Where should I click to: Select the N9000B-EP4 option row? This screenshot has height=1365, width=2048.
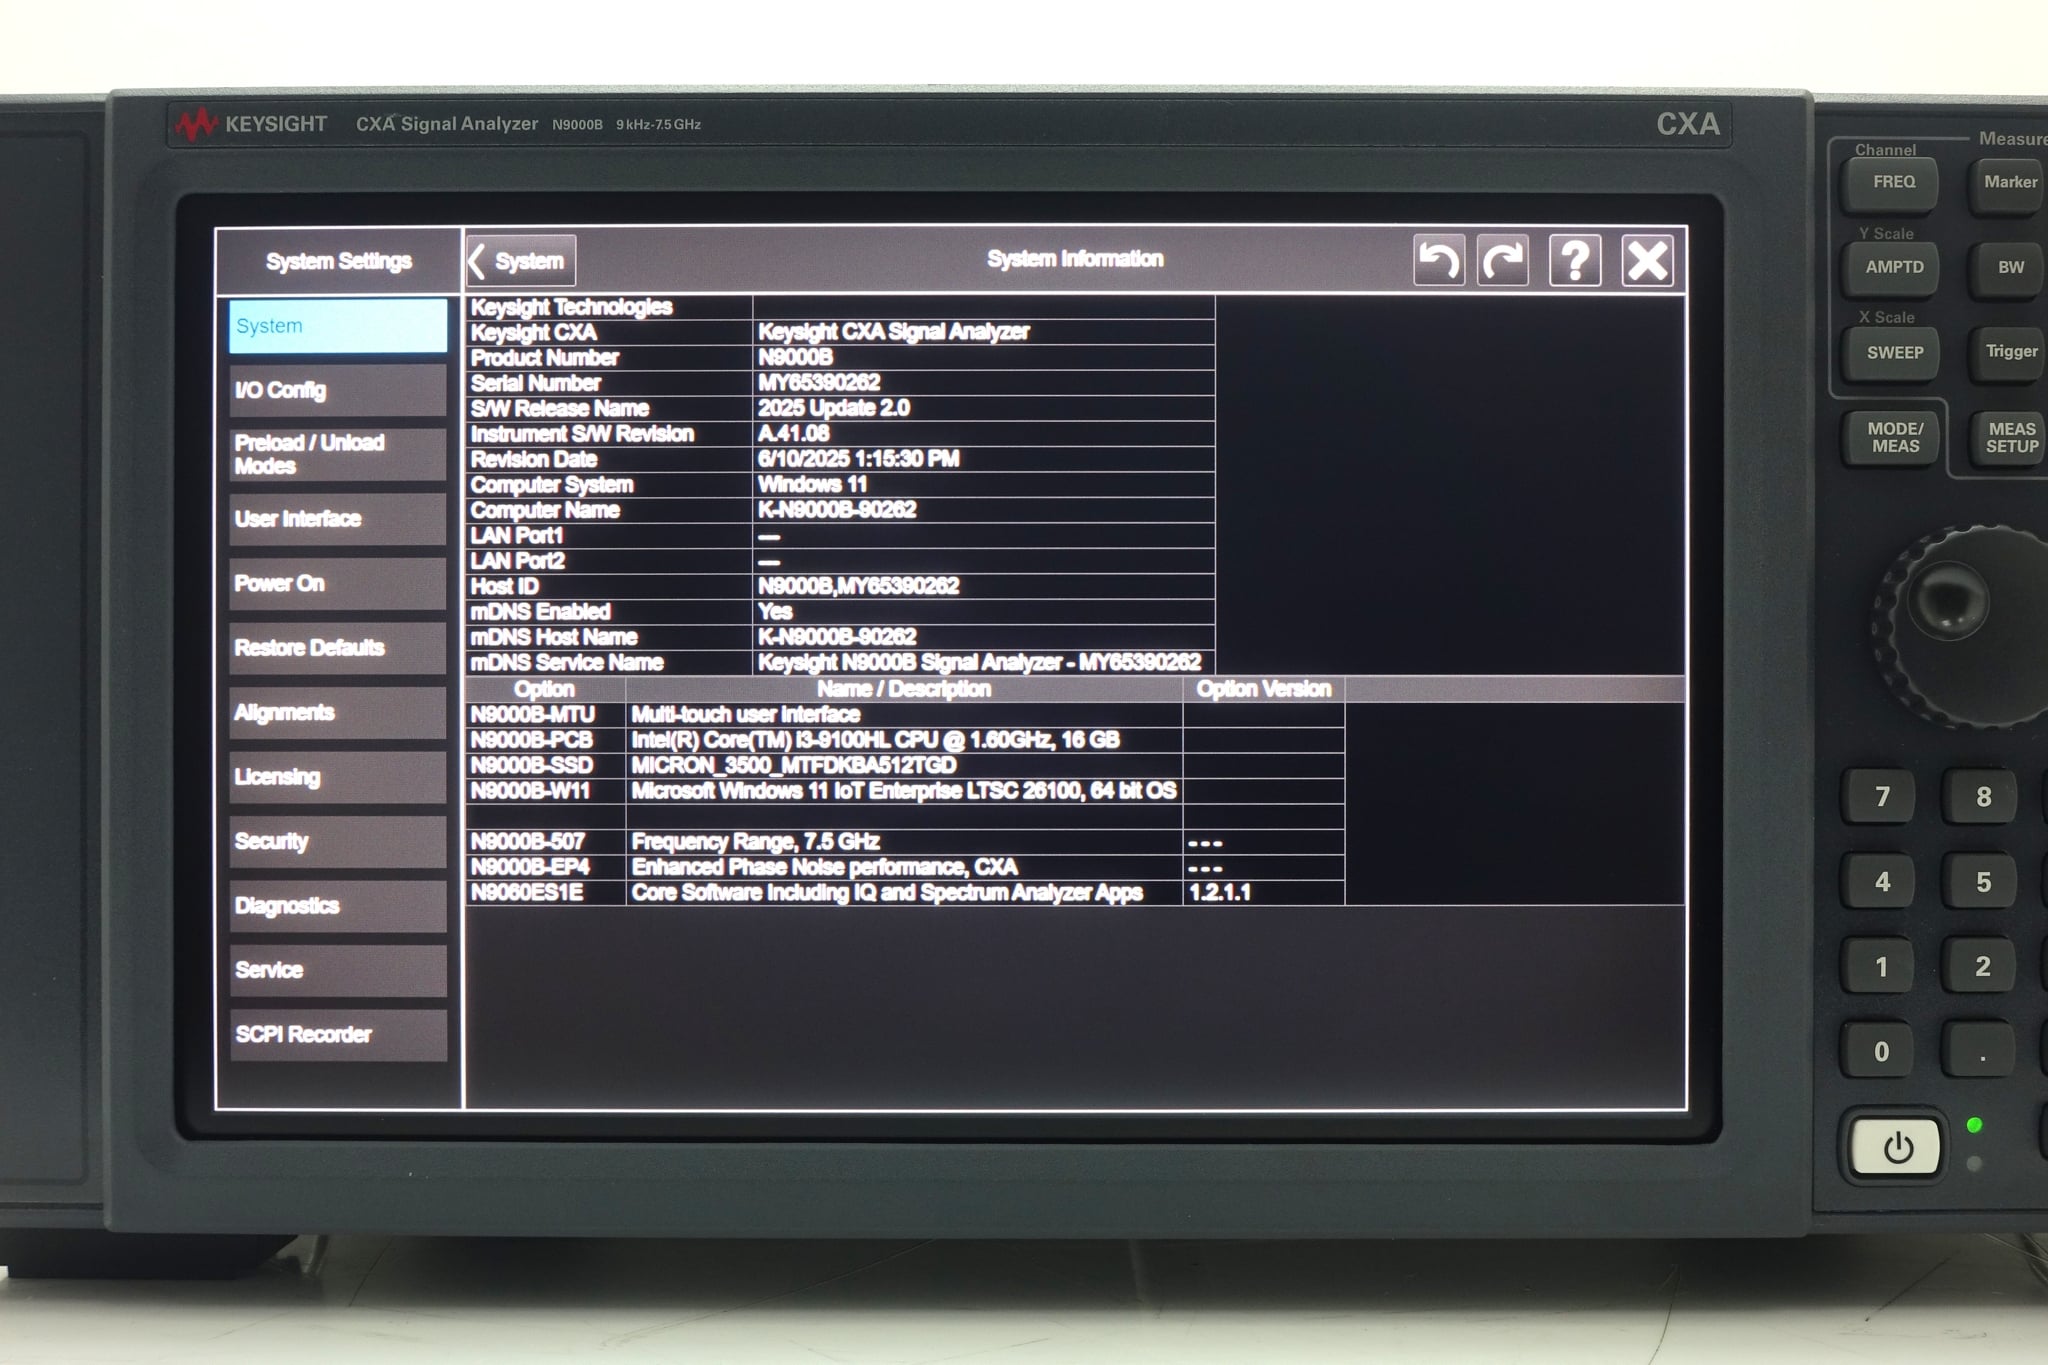[x=905, y=867]
